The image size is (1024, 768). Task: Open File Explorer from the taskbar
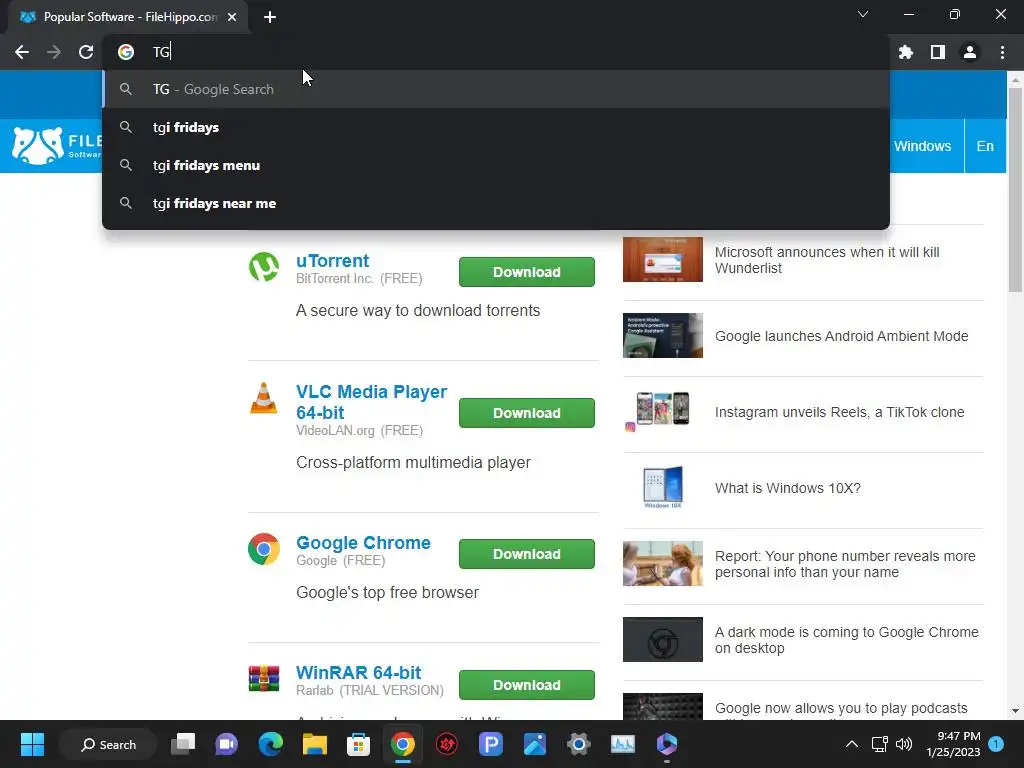[315, 744]
